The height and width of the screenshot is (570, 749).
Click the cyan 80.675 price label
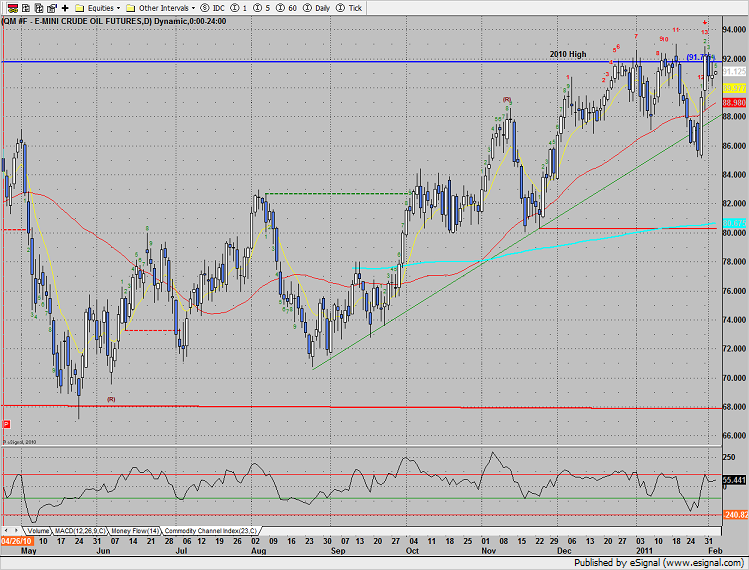coord(735,223)
